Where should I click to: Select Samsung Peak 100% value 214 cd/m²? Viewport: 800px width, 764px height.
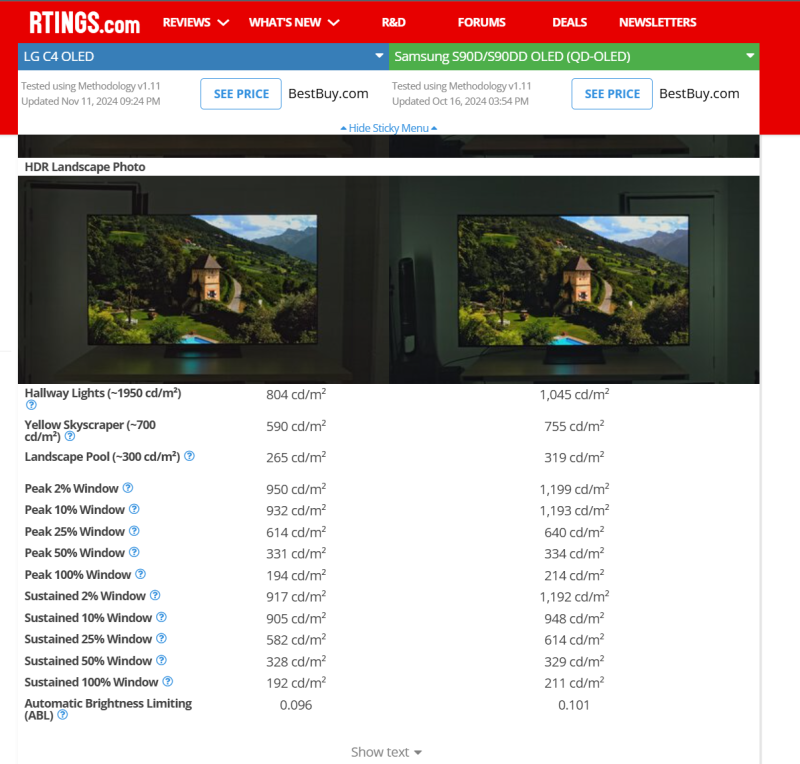click(574, 575)
